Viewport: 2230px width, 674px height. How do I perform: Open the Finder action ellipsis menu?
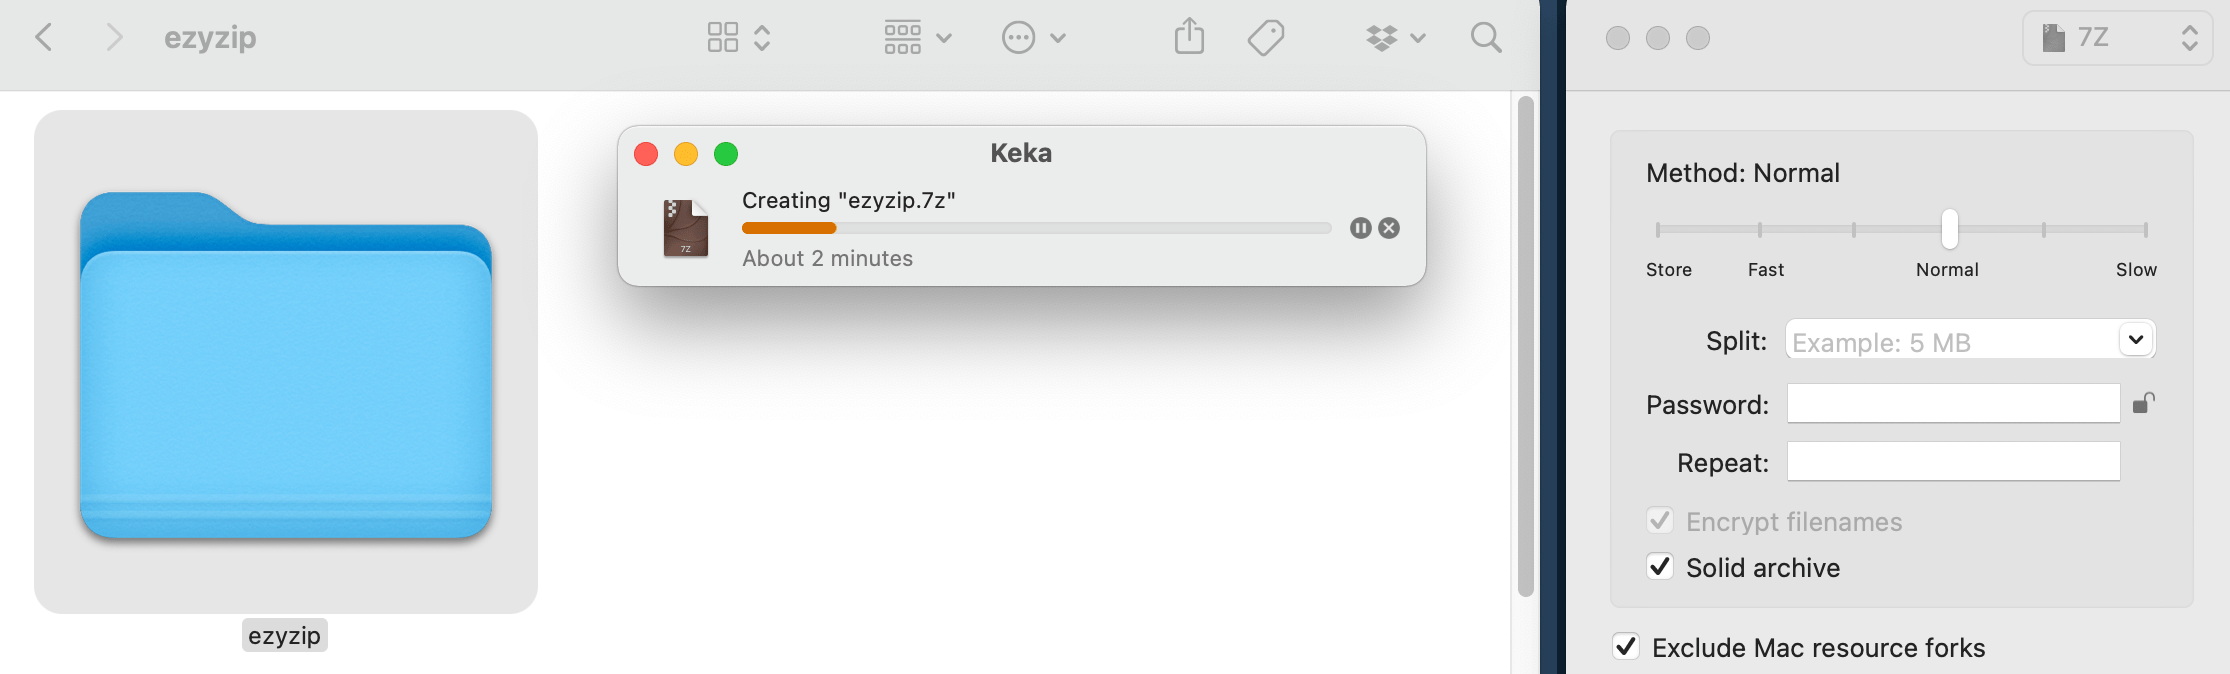click(1033, 38)
